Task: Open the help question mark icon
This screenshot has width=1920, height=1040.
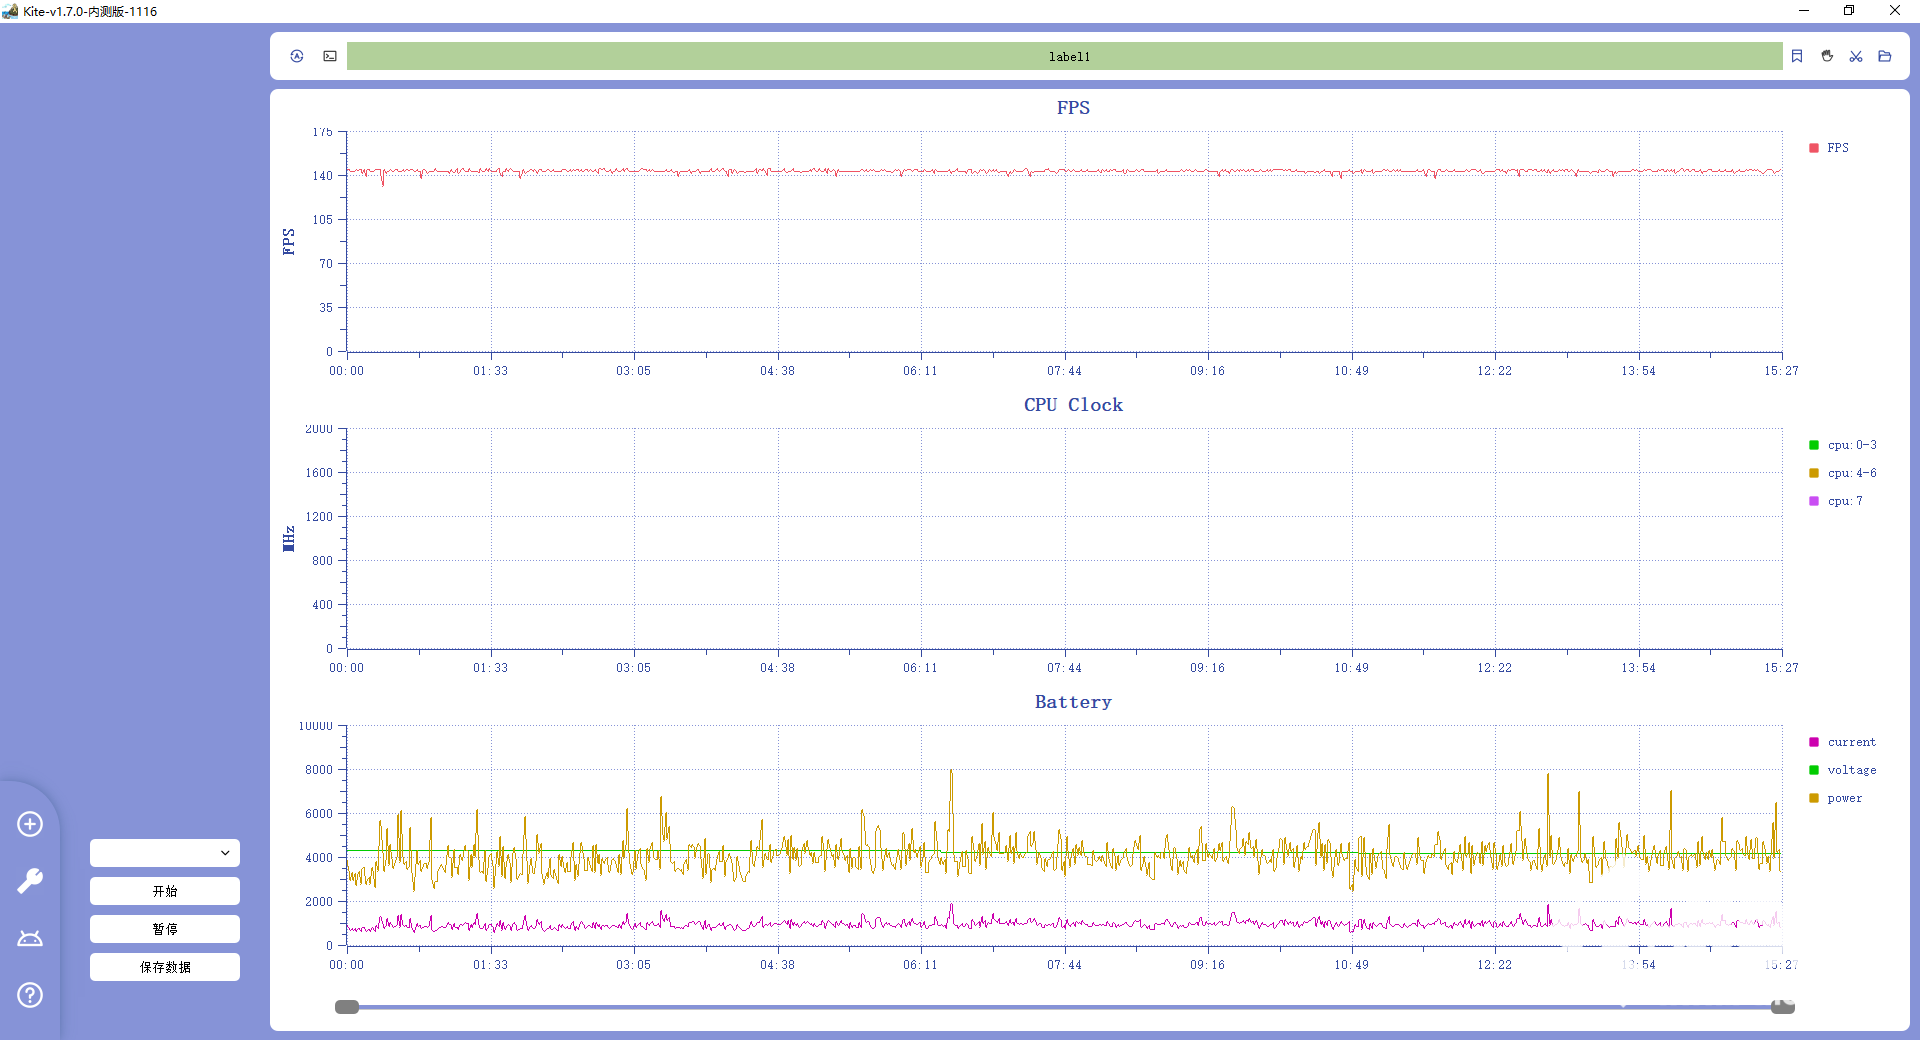Action: click(x=30, y=995)
